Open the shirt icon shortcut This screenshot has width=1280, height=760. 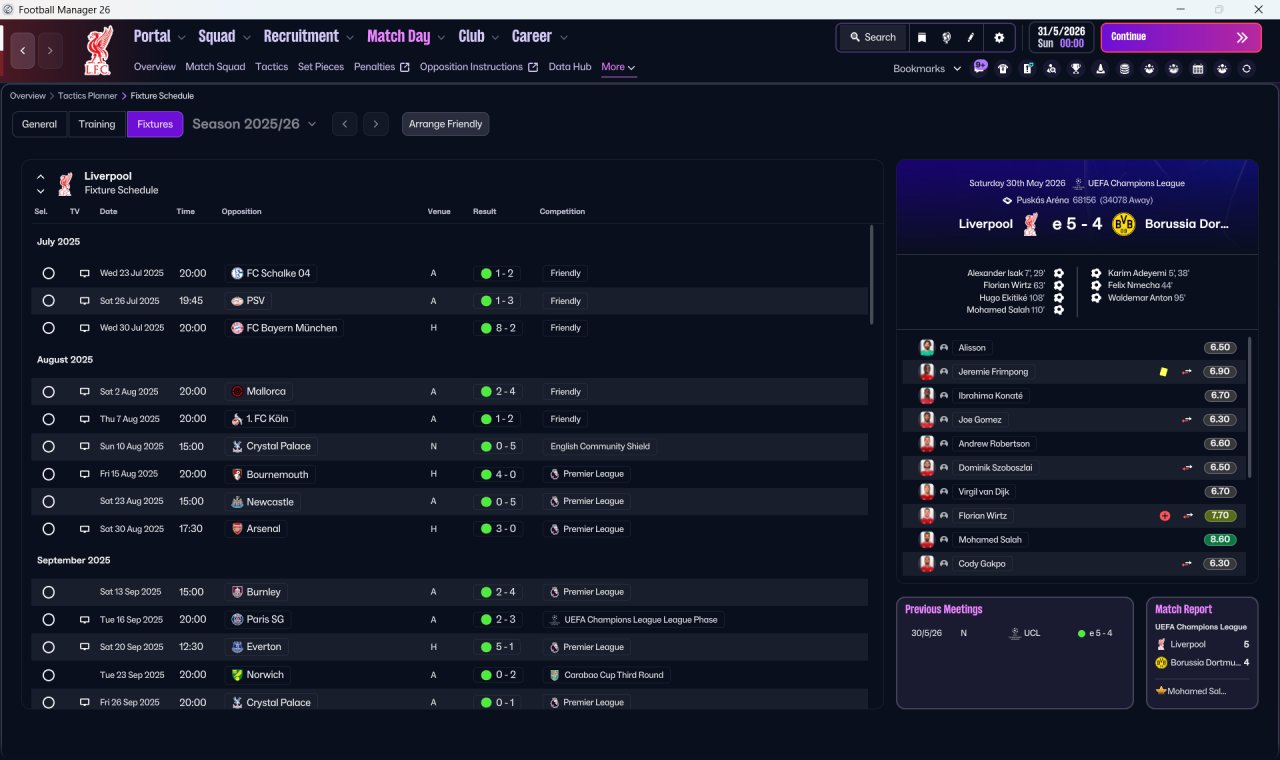click(1003, 69)
